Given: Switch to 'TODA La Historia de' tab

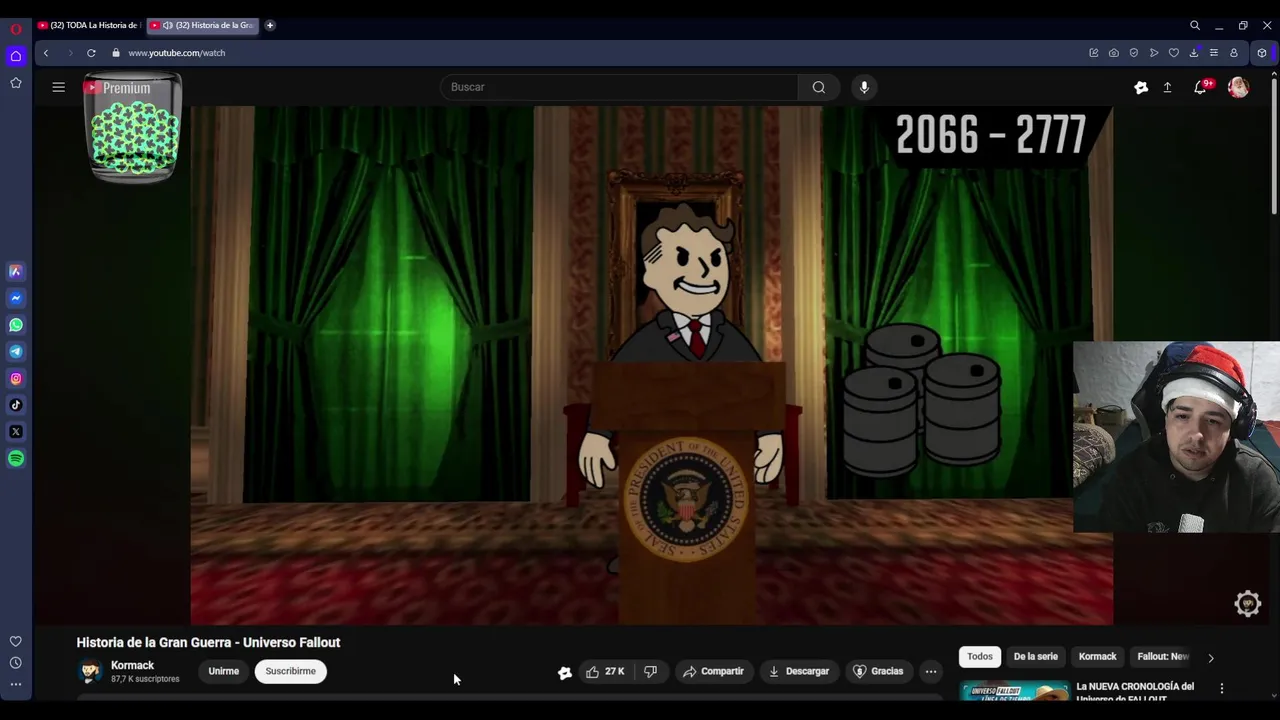Looking at the screenshot, I should 90,26.
